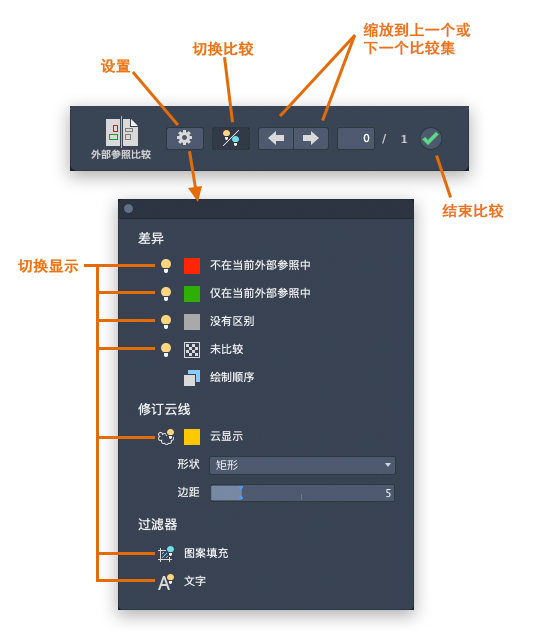
Task: Zoom to next comparison set arrow
Action: (311, 138)
